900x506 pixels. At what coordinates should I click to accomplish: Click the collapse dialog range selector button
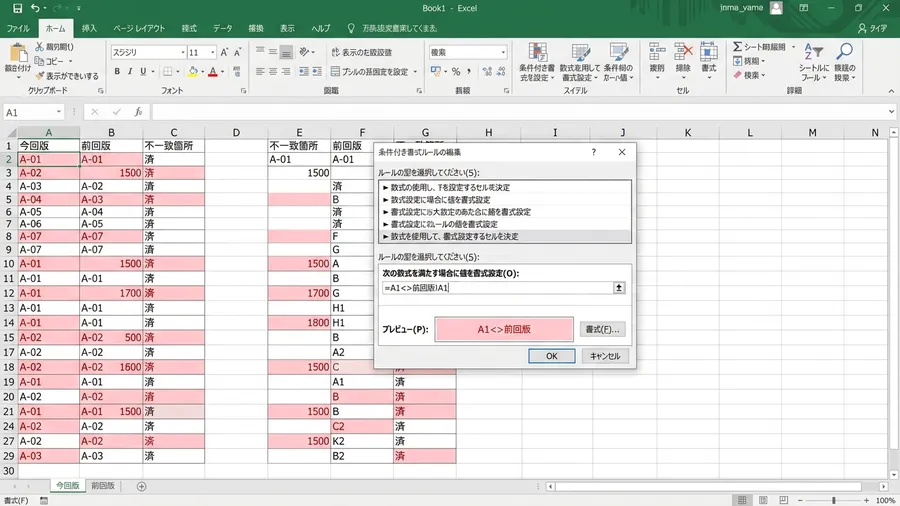[x=619, y=288]
